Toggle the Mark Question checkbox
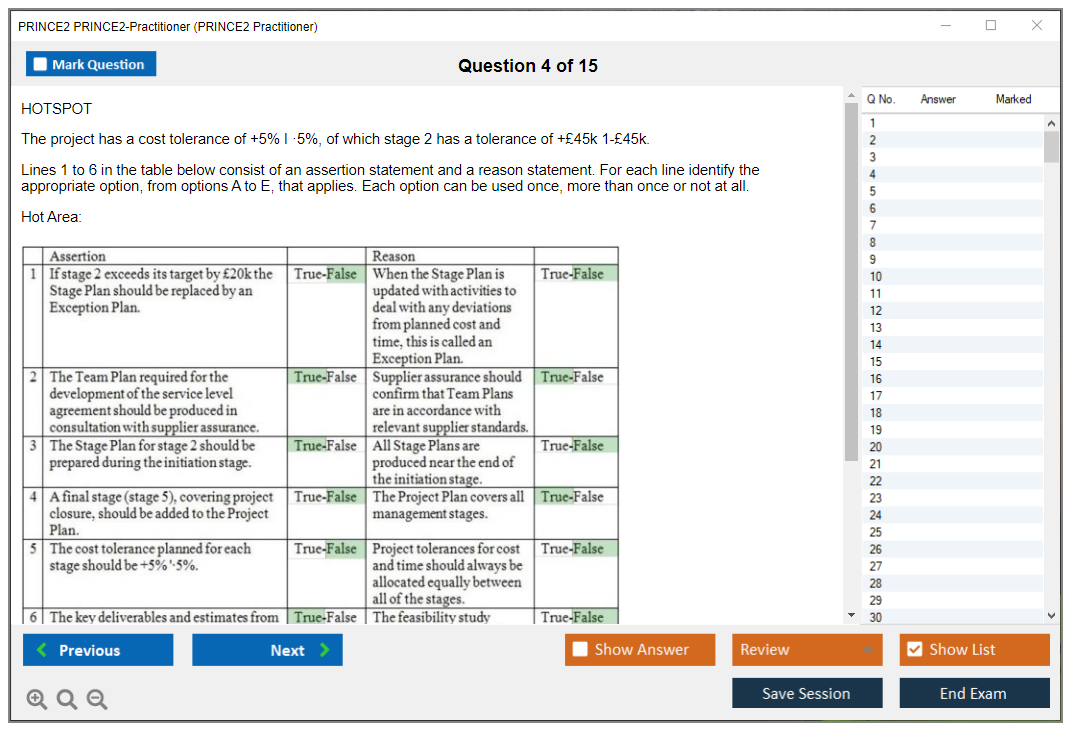 (41, 65)
